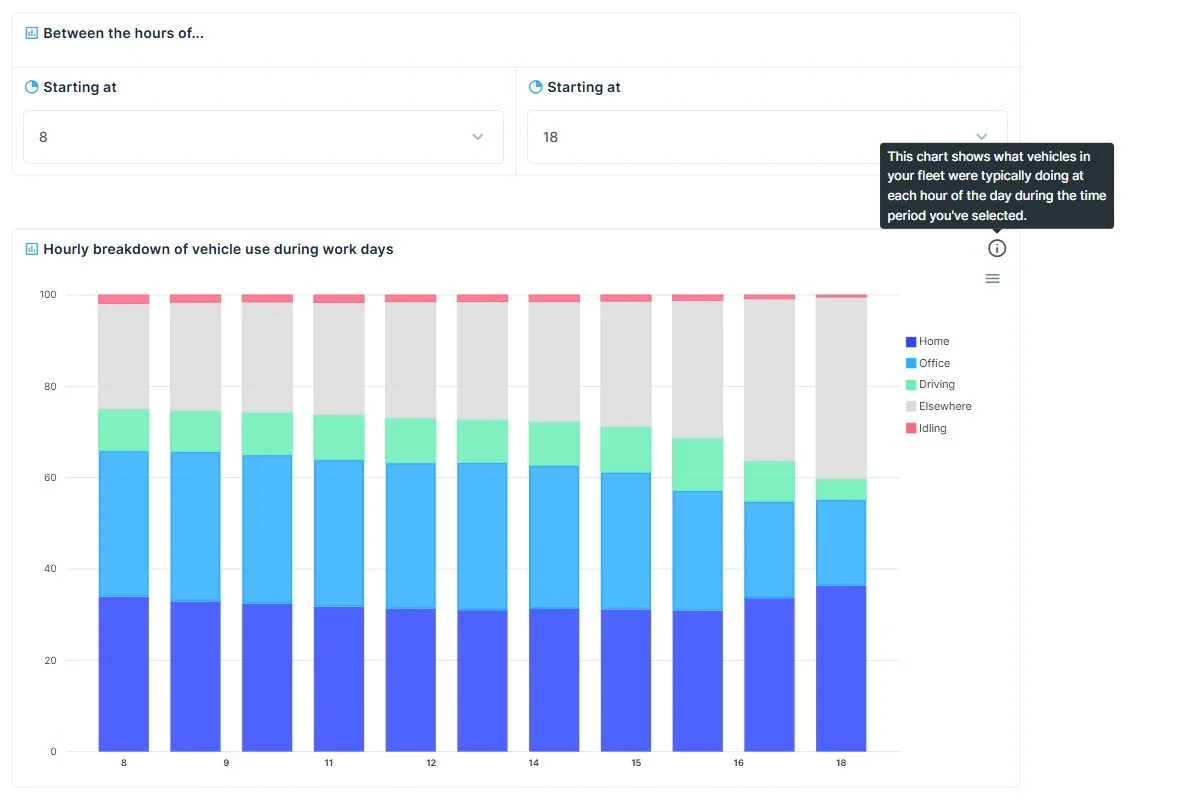This screenshot has height=810, width=1196.
Task: Toggle the Home series in the legend
Action: (x=928, y=342)
